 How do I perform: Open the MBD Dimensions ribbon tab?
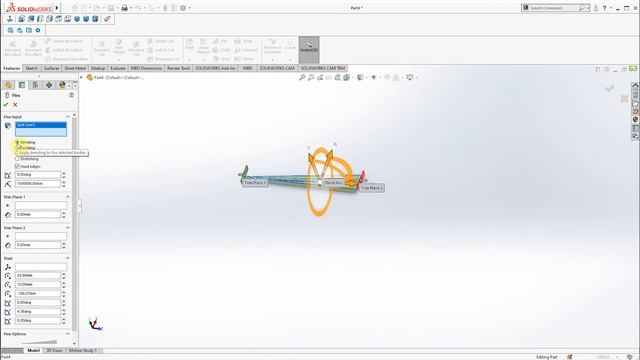pyautogui.click(x=146, y=68)
